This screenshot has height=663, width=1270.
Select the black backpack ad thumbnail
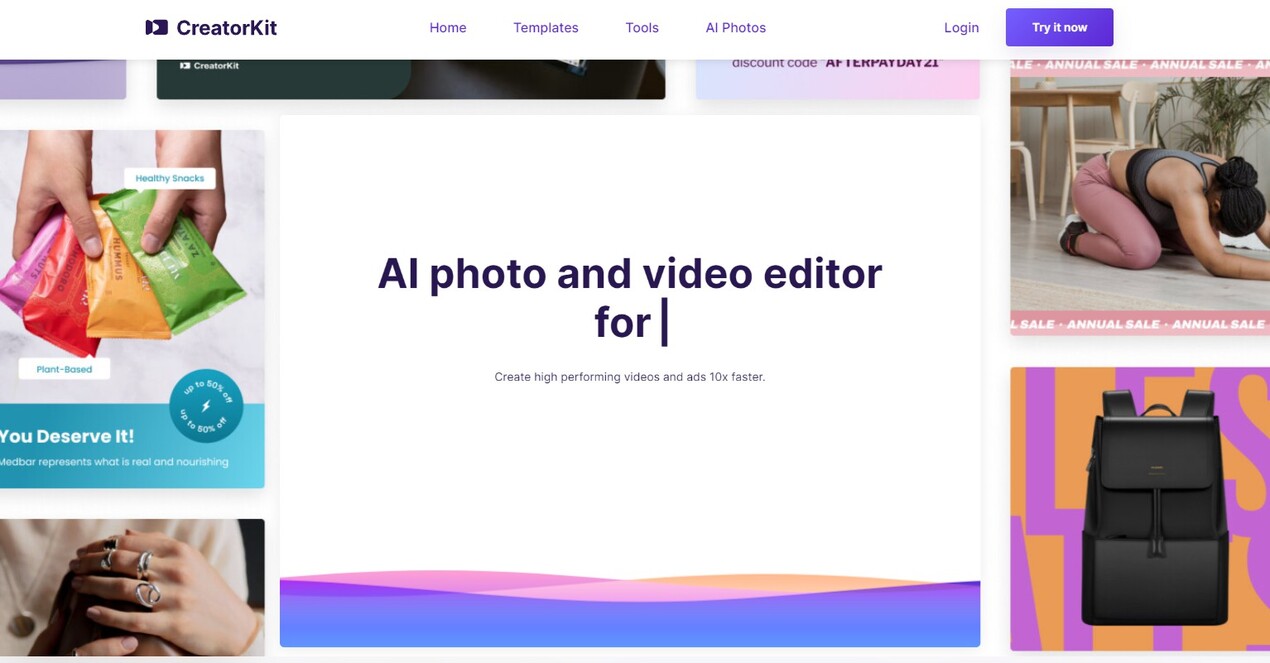[1138, 510]
